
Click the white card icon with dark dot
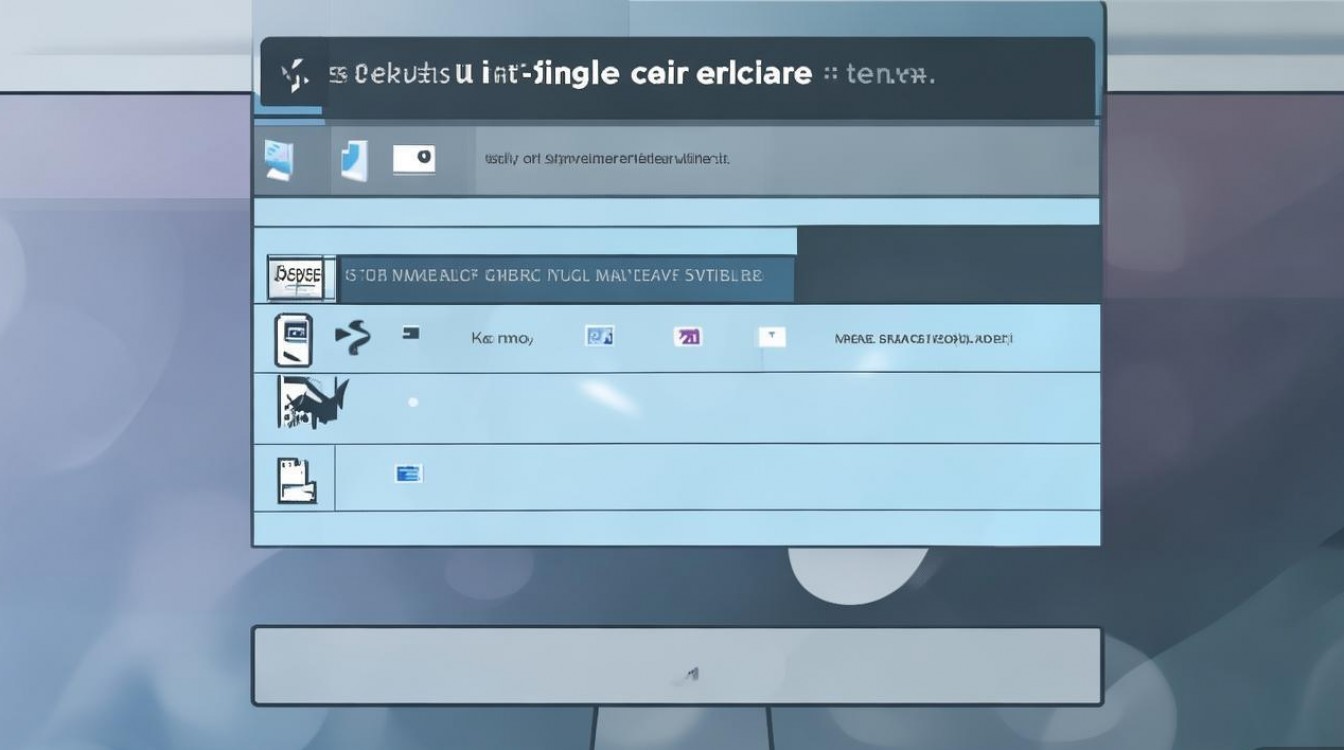tap(414, 159)
